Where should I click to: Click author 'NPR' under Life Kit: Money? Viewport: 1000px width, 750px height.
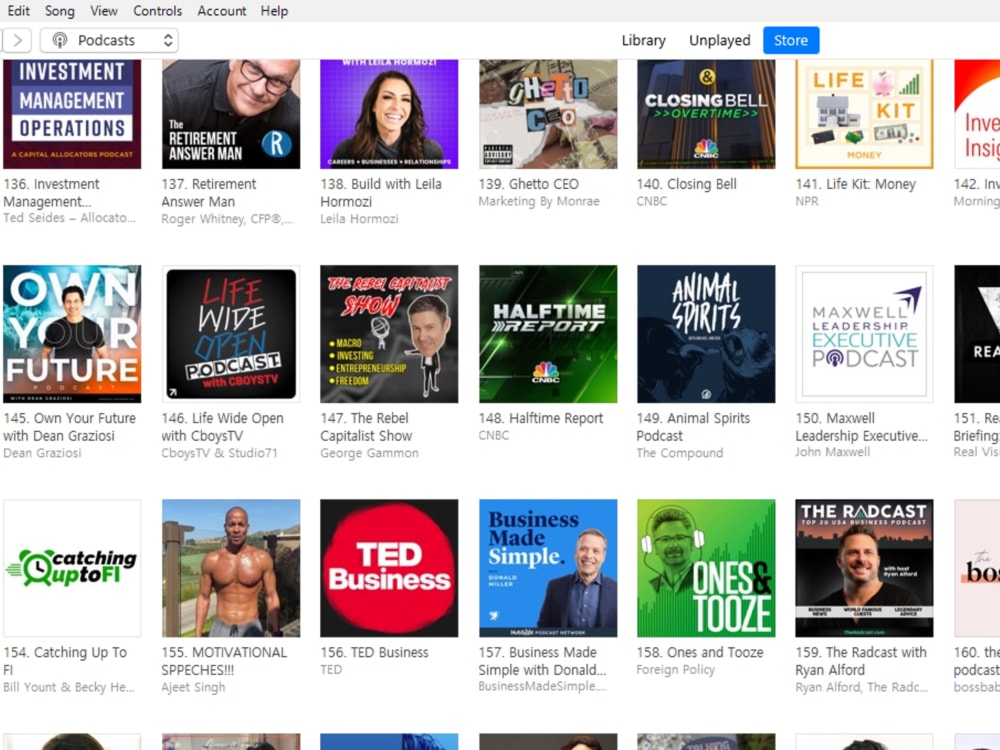pyautogui.click(x=807, y=202)
